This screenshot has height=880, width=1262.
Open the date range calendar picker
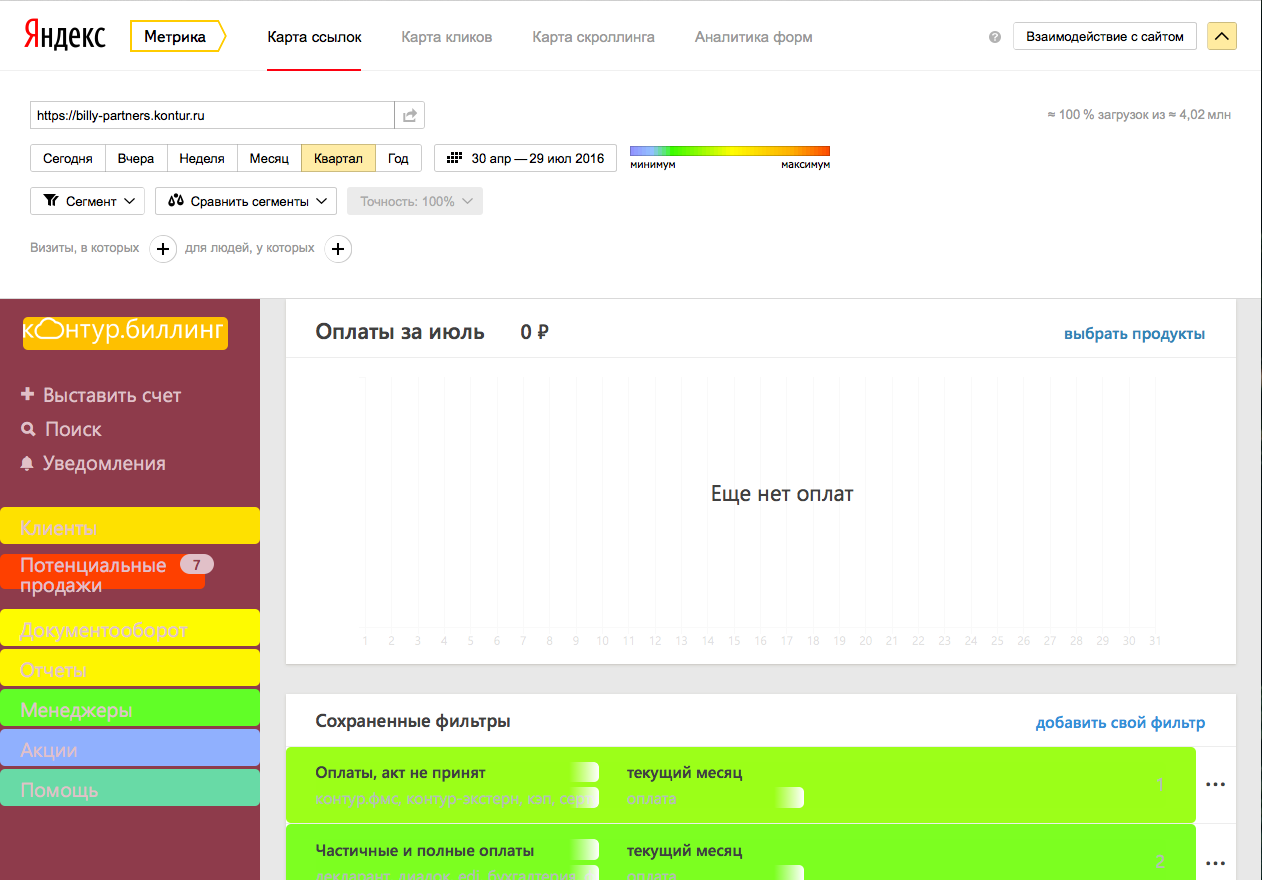525,158
